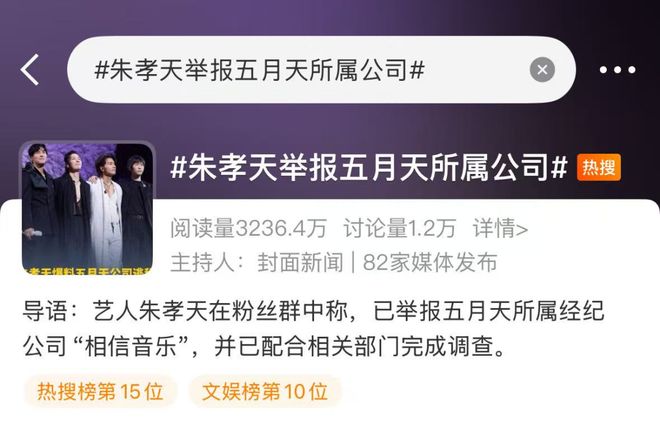
Task: Select the 讨论量1.2万 discussion count
Action: tap(400, 228)
